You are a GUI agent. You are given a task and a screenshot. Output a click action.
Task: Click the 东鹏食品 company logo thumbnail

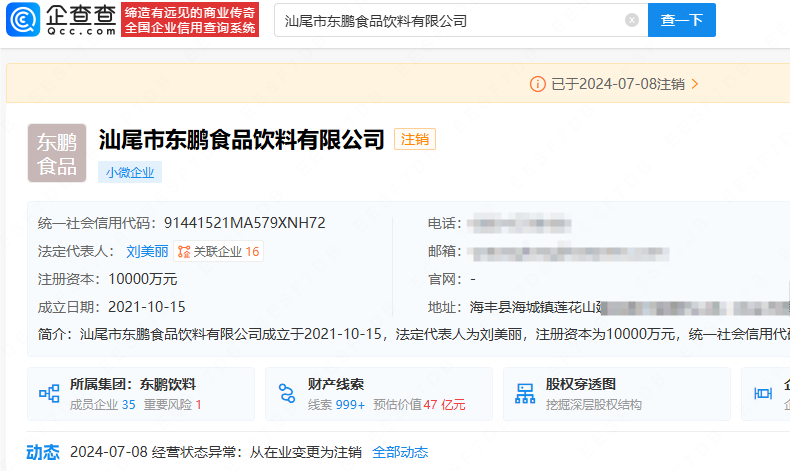tap(57, 153)
